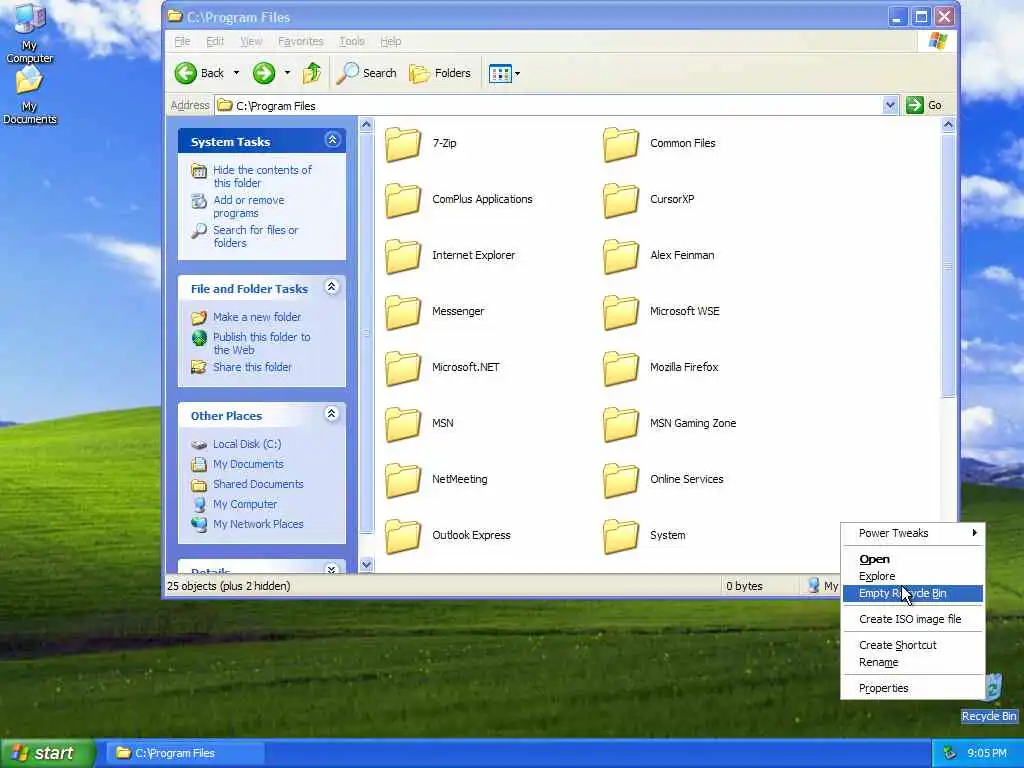1024x768 pixels.
Task: Select the Messenger folder icon
Action: 403,312
